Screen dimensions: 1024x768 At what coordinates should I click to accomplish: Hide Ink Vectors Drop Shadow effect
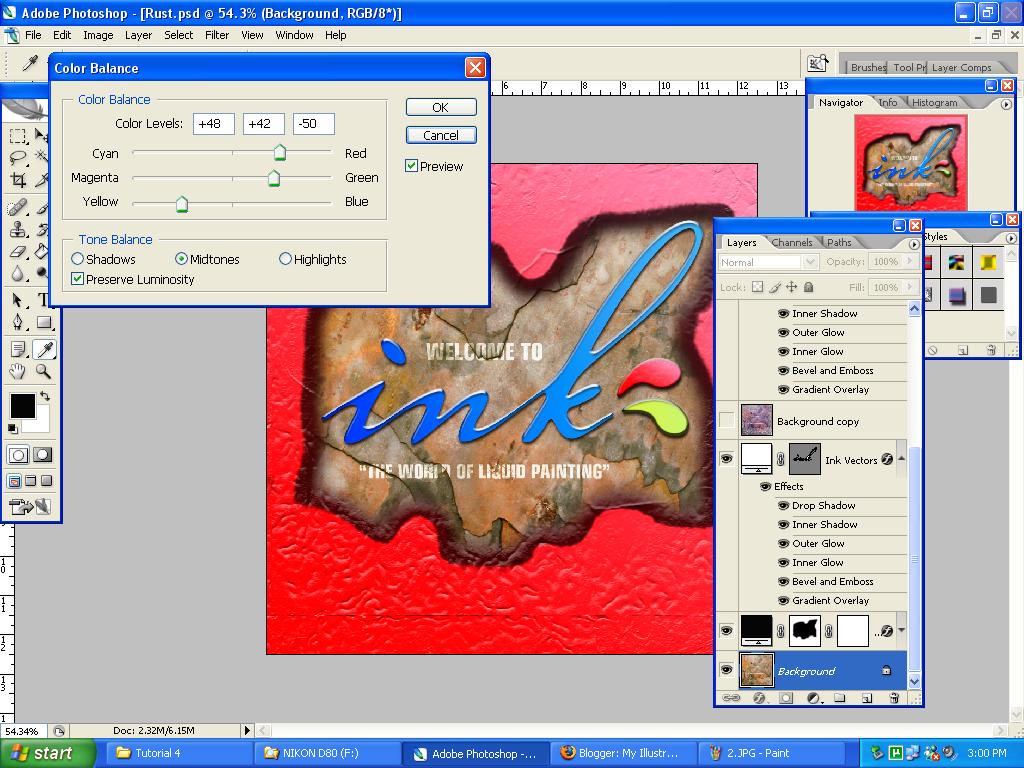[x=783, y=505]
